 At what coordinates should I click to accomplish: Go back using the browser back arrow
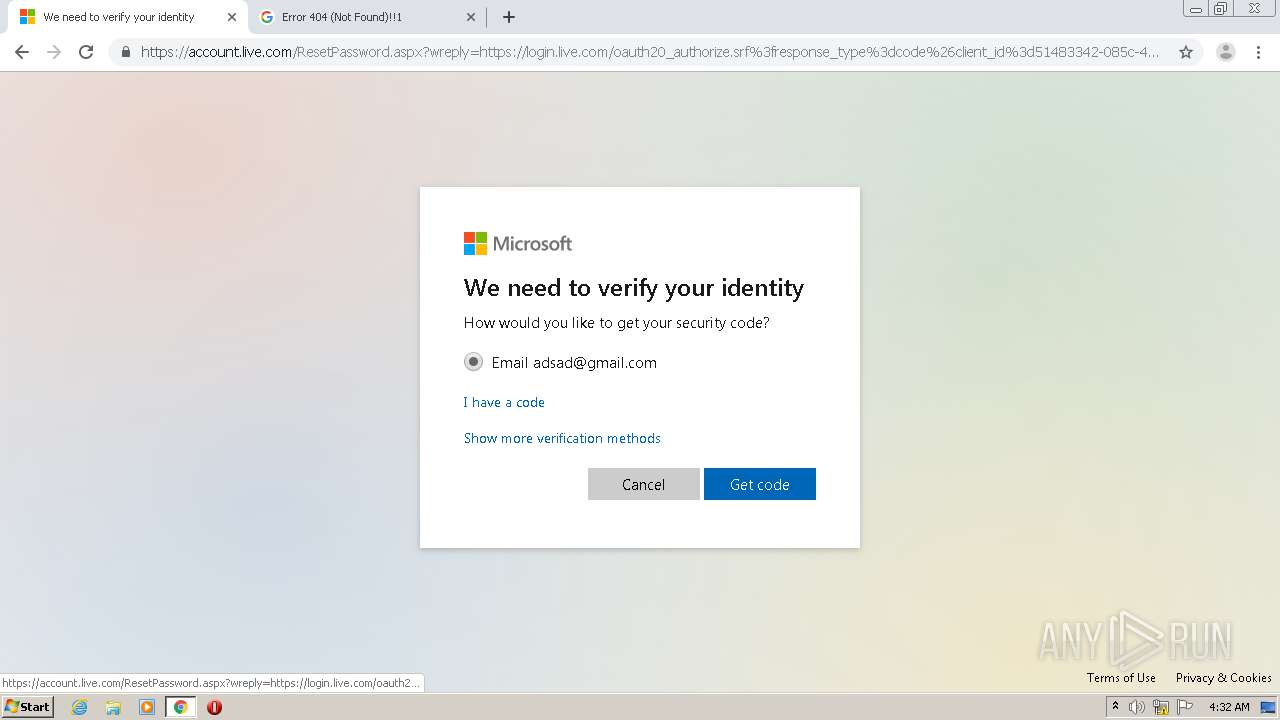point(22,52)
